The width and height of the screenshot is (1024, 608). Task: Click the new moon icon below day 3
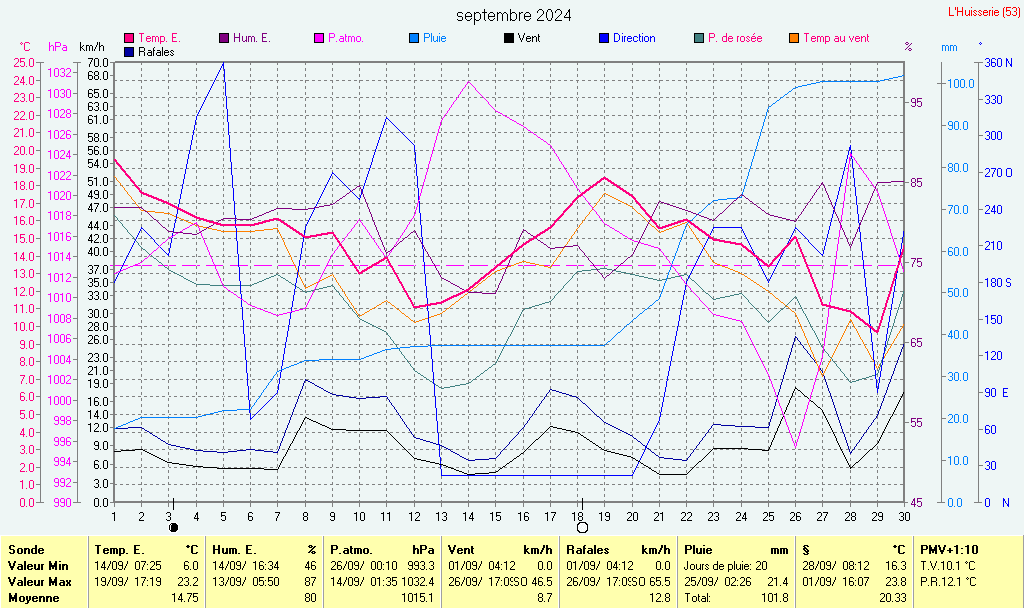coord(173,527)
